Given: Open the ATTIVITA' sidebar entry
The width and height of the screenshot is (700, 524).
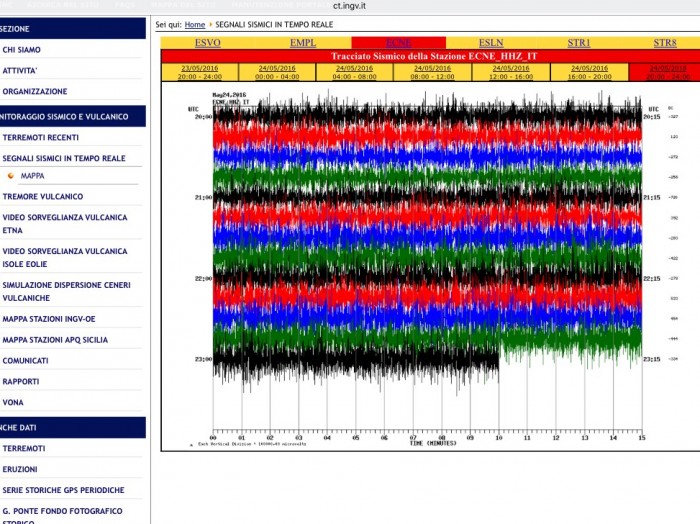Looking at the screenshot, I should coord(20,71).
